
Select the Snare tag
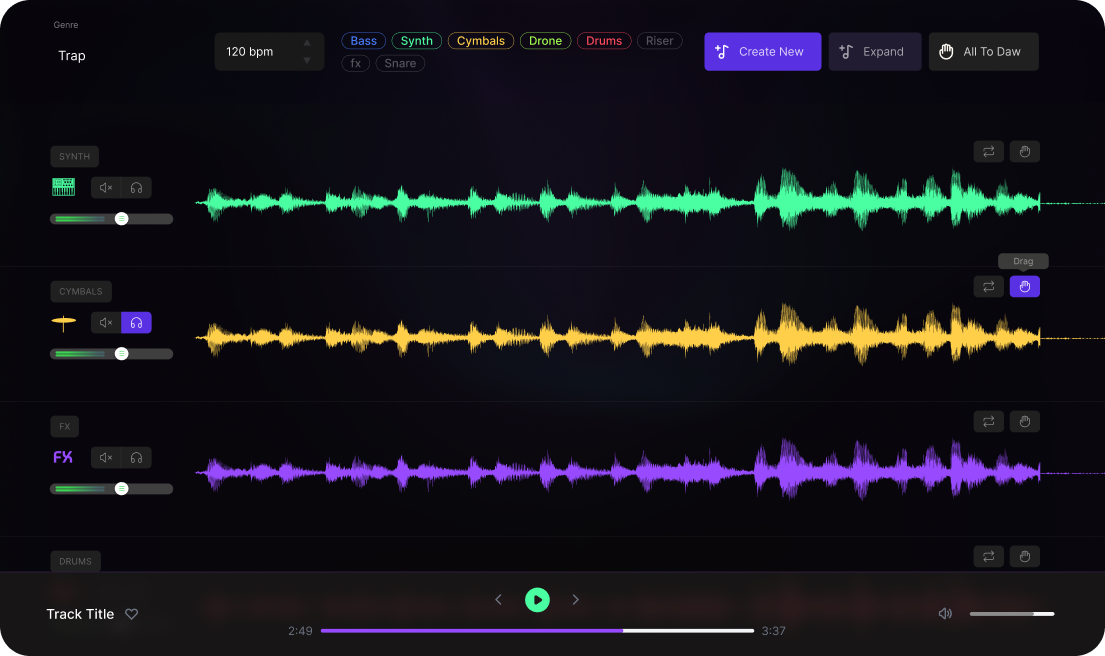[x=400, y=63]
